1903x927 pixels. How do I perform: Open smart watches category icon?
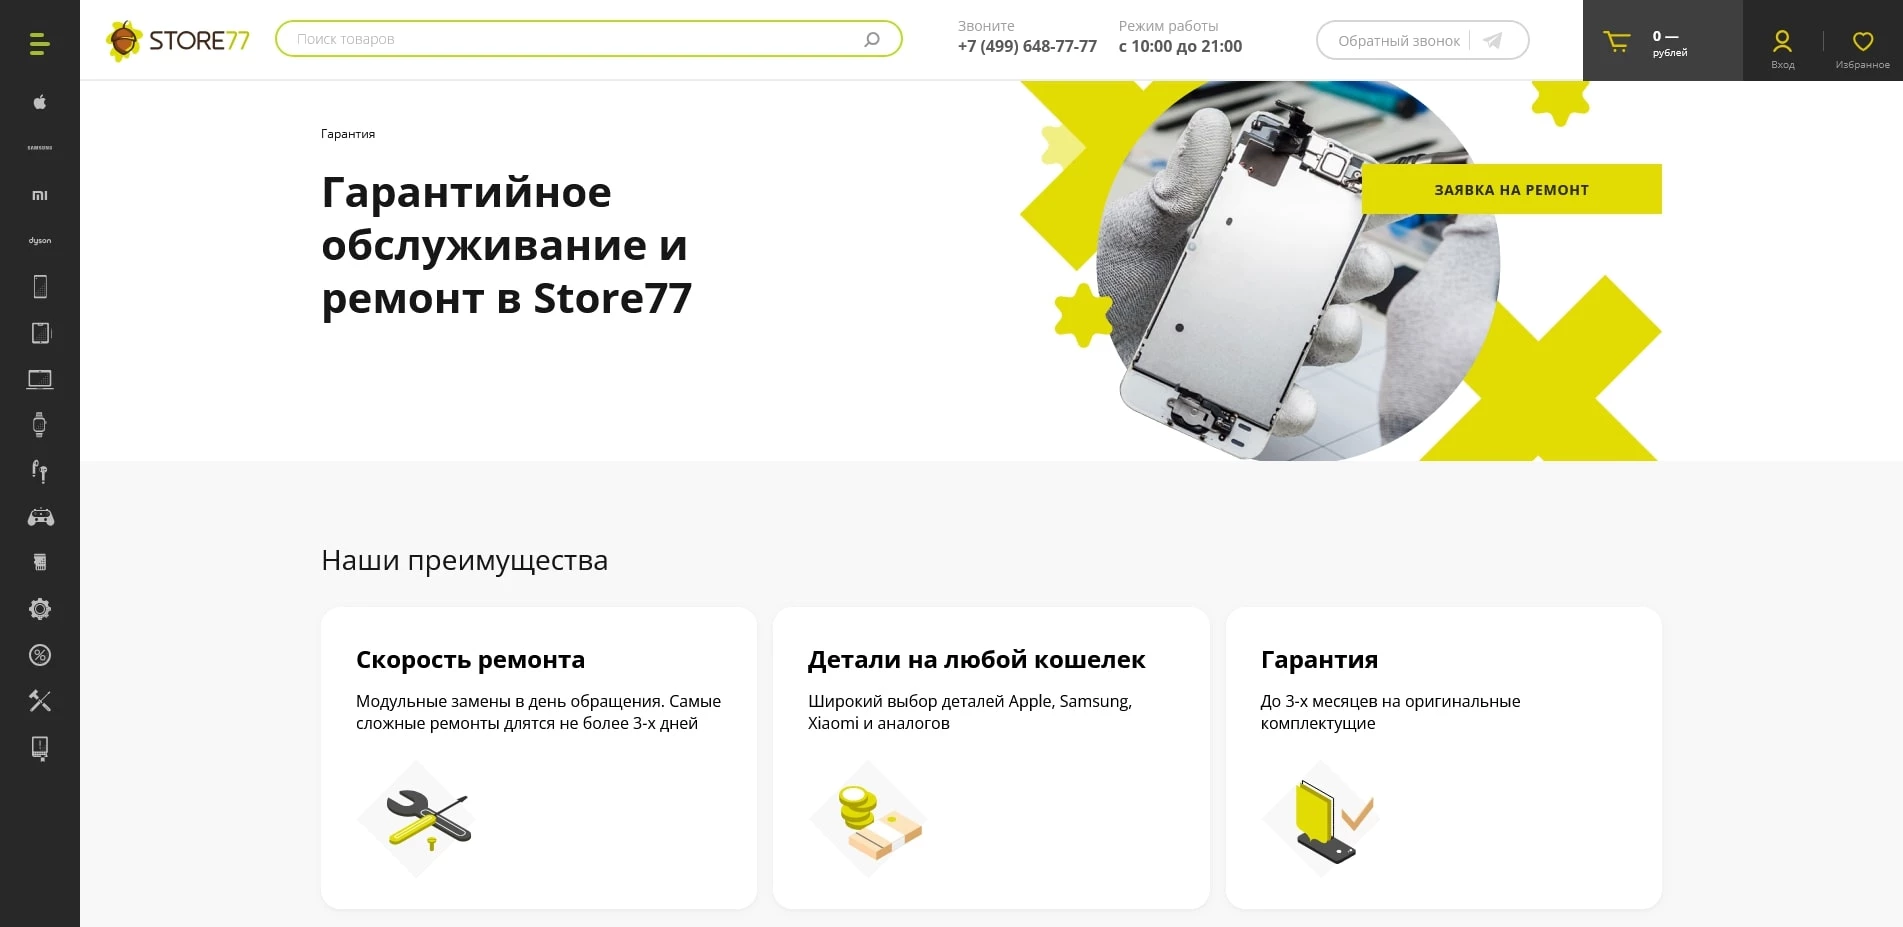[40, 425]
